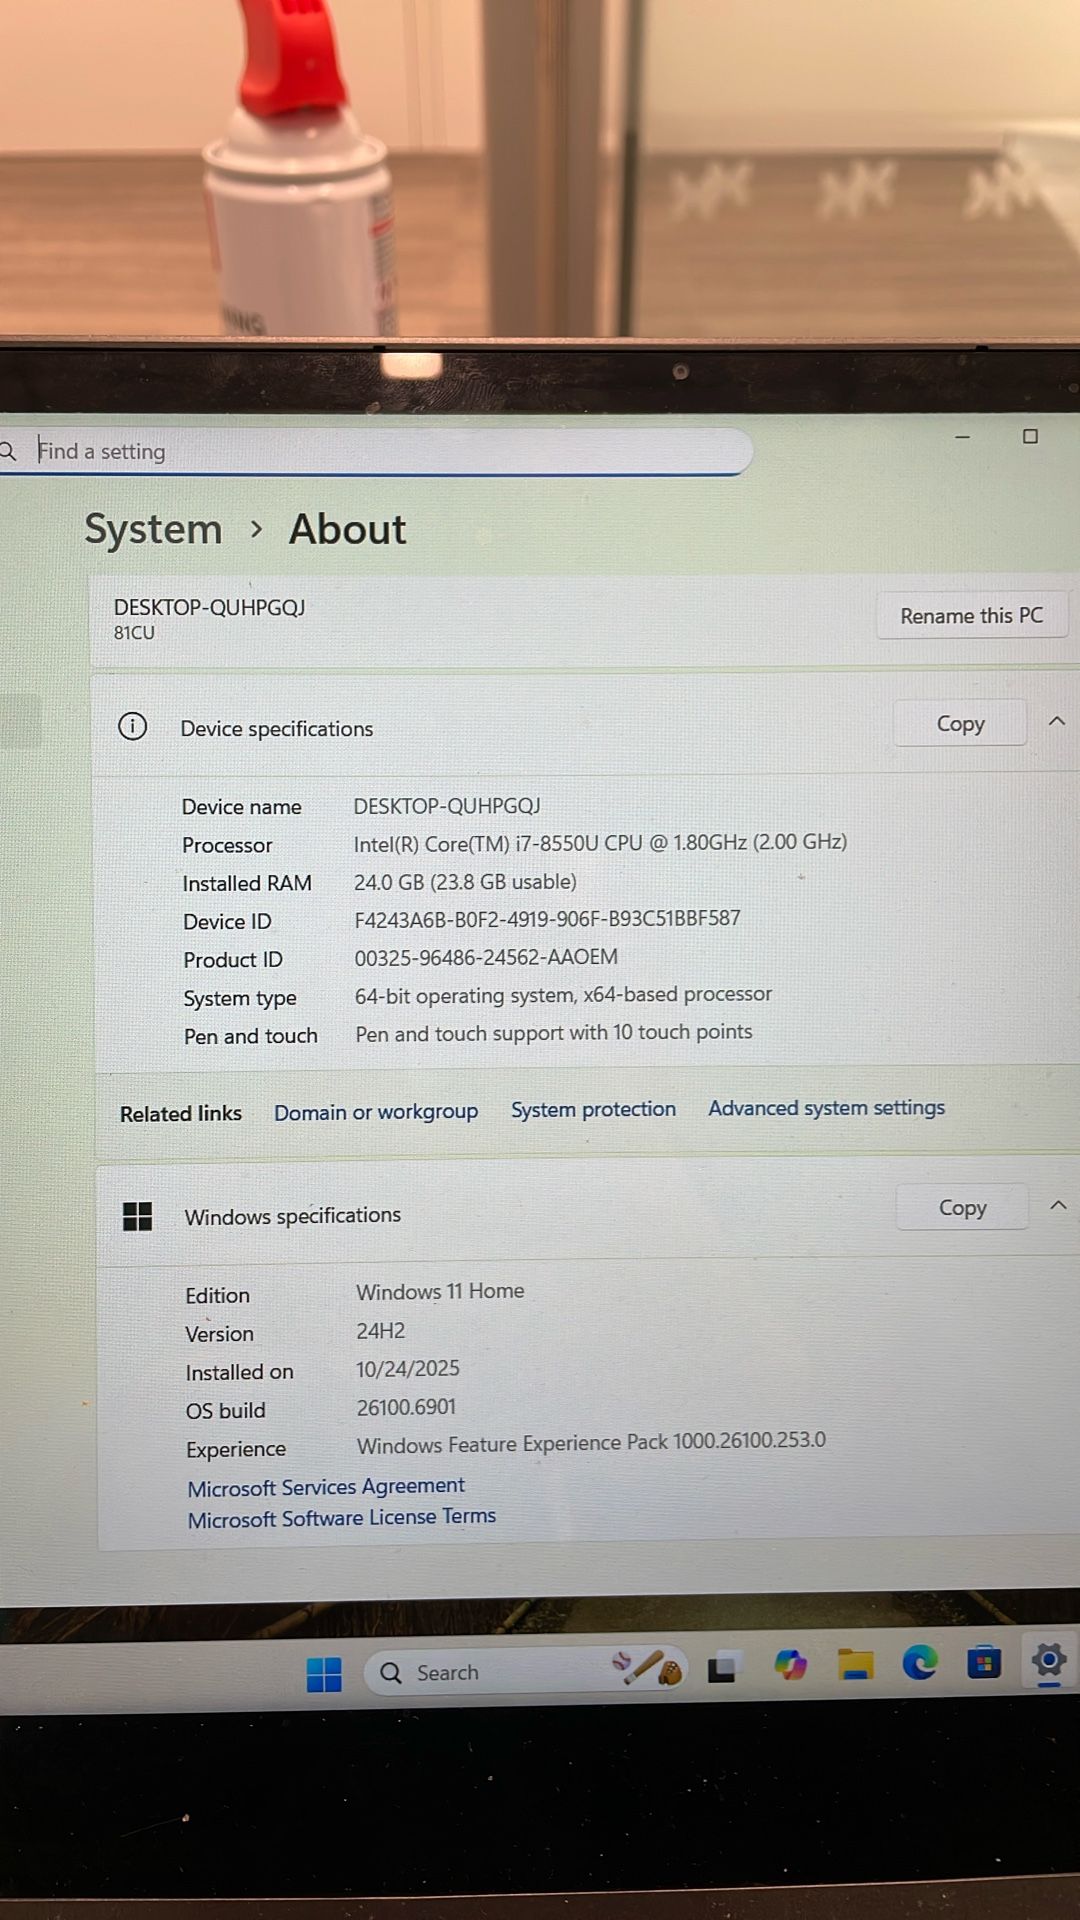The width and height of the screenshot is (1080, 1920).
Task: Click the taskbar Search box
Action: pyautogui.click(x=527, y=1671)
